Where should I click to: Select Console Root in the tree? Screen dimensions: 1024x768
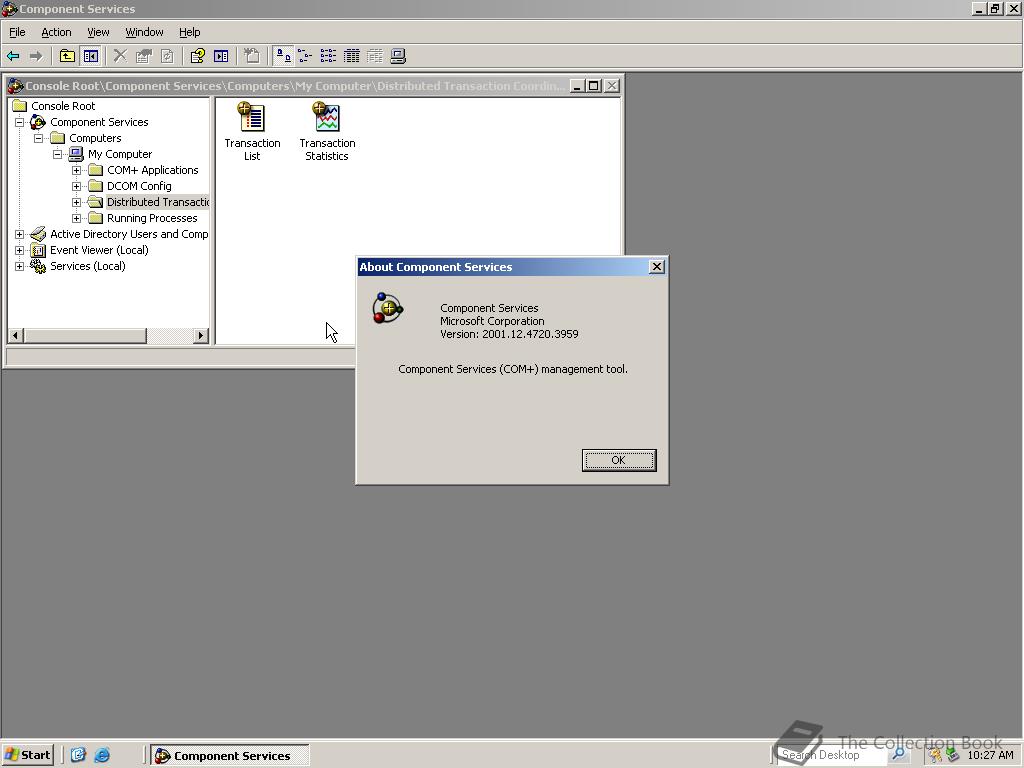click(63, 106)
